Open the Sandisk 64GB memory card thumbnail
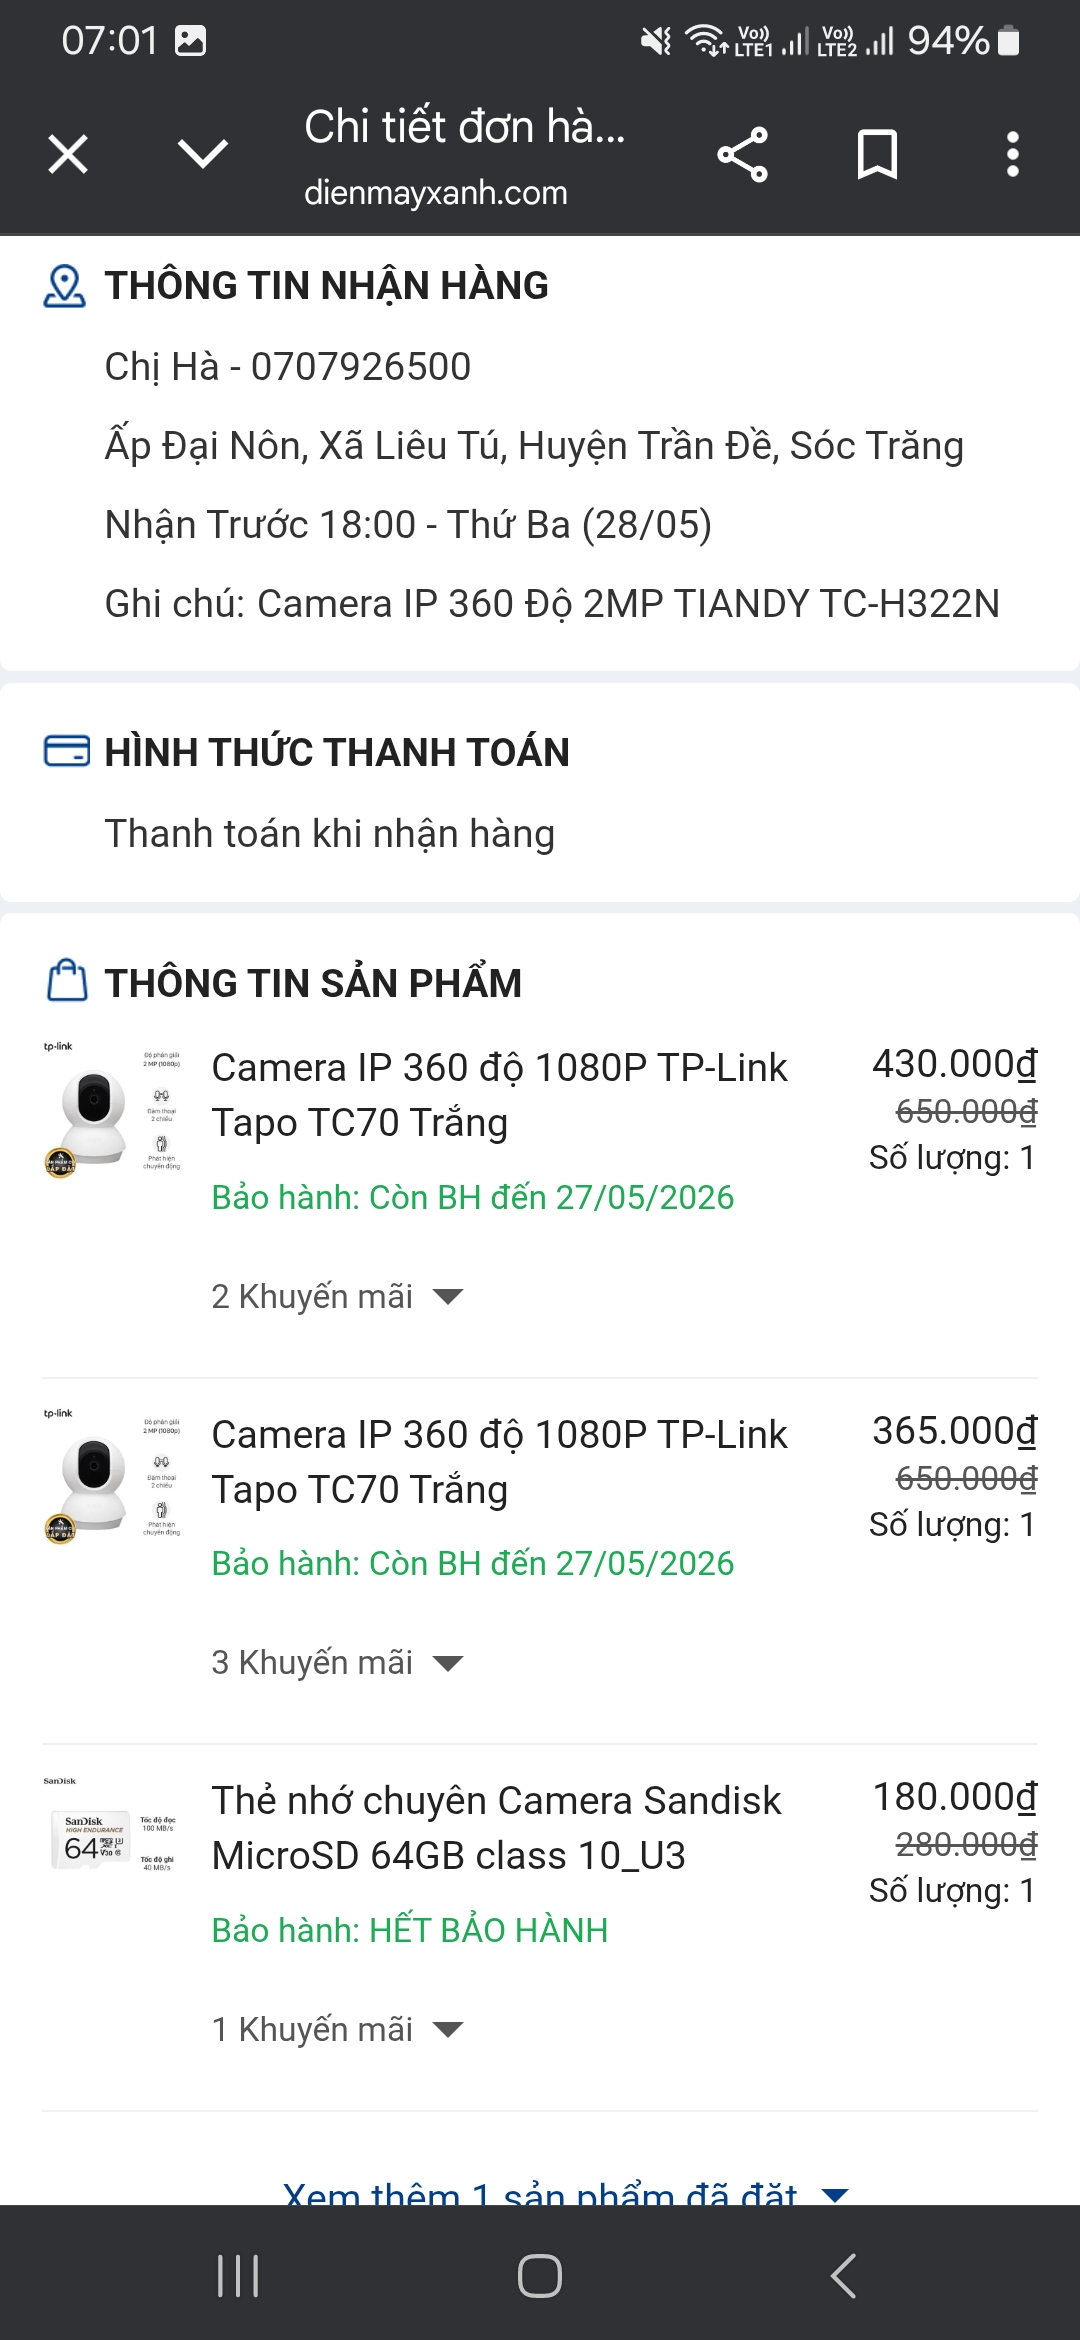 click(x=111, y=1838)
